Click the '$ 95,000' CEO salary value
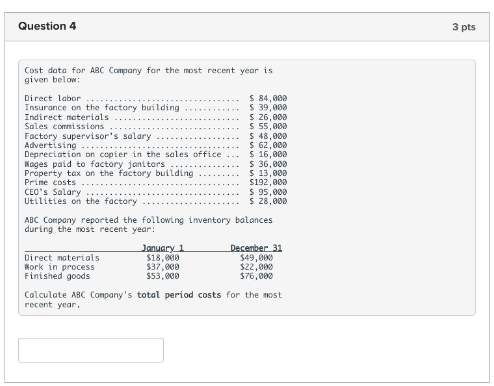This screenshot has height=386, width=494. click(x=268, y=192)
